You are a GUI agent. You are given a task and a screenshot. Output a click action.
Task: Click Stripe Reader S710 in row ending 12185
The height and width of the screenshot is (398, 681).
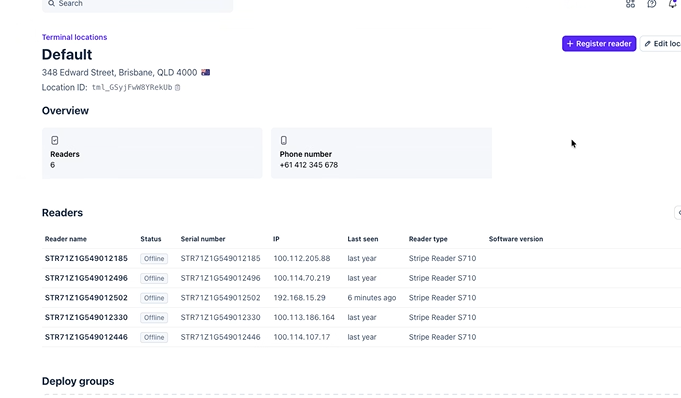[442, 259]
